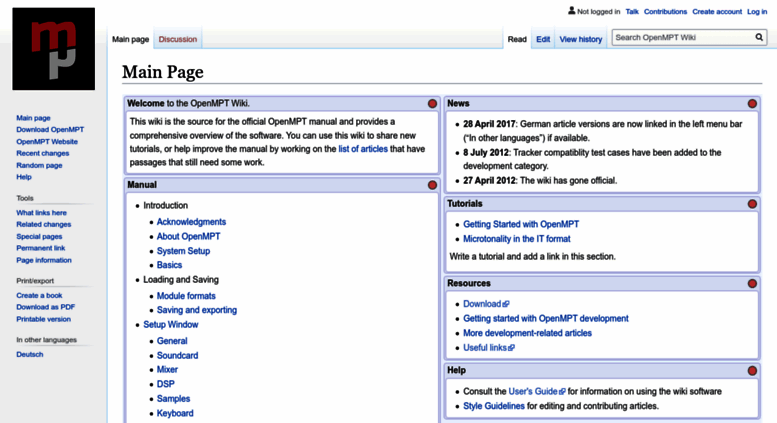Open Printable version link
Viewport: 777px width, 423px height.
pyautogui.click(x=44, y=319)
